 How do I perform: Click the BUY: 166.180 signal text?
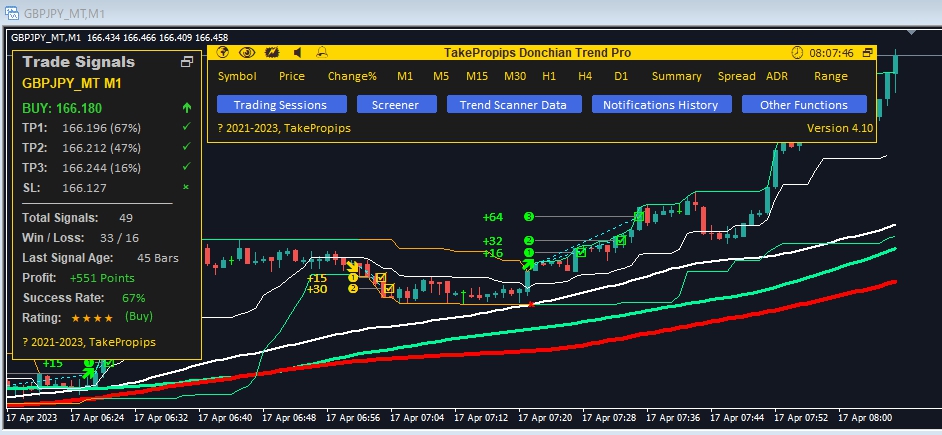(x=62, y=109)
